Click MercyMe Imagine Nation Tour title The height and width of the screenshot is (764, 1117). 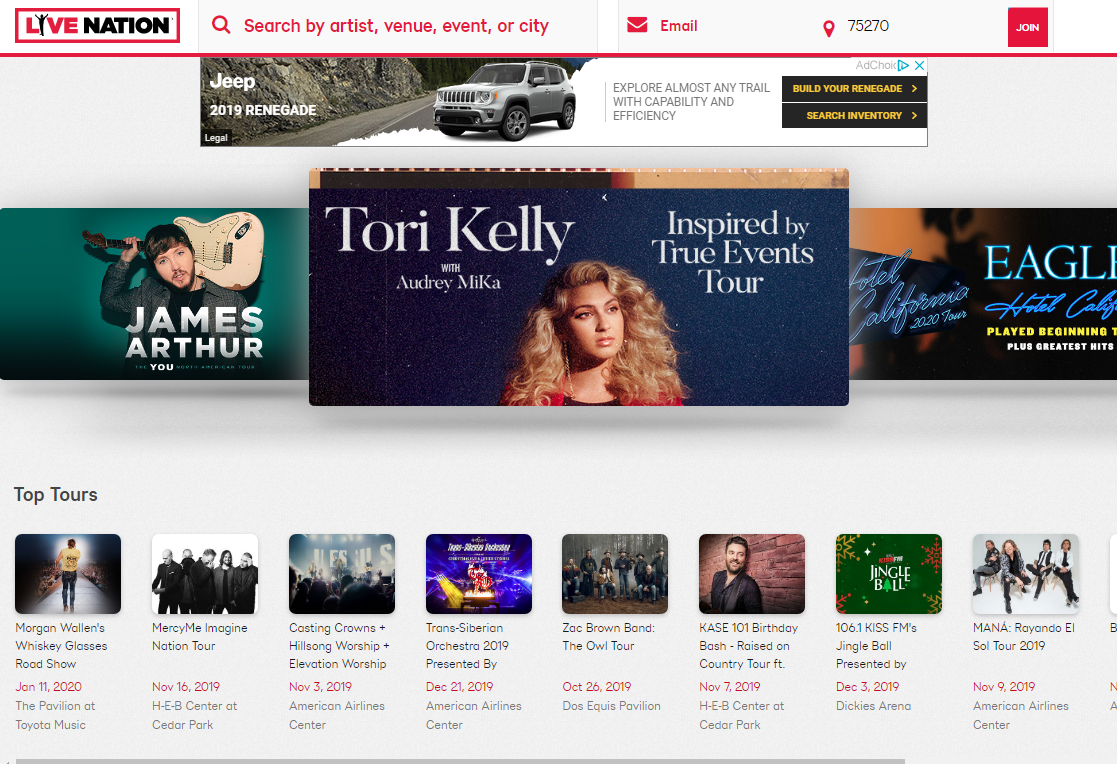pyautogui.click(x=199, y=636)
